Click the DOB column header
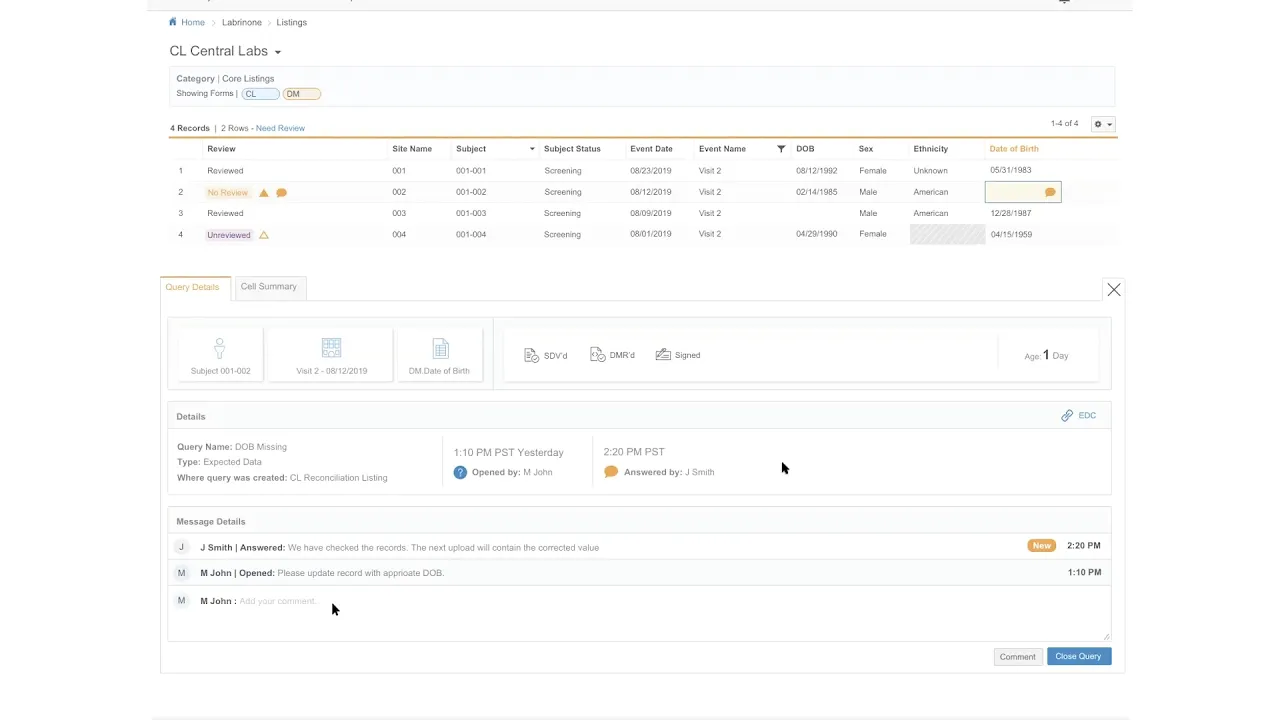The width and height of the screenshot is (1280, 720). coord(805,149)
